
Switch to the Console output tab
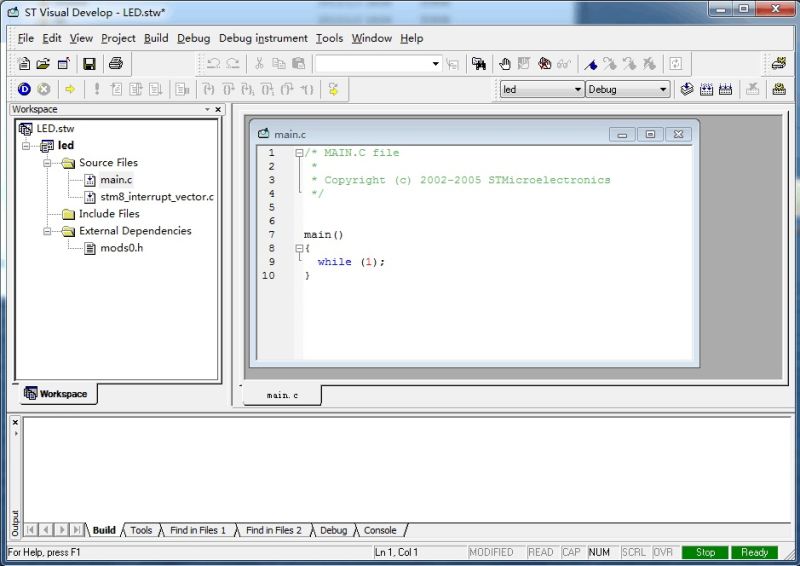coord(380,530)
